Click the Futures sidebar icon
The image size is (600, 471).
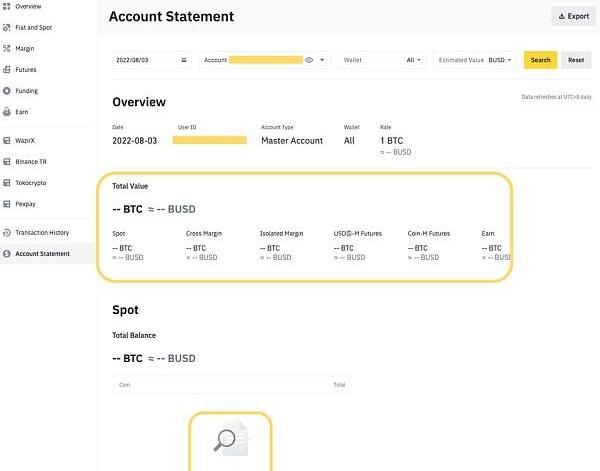[x=7, y=70]
